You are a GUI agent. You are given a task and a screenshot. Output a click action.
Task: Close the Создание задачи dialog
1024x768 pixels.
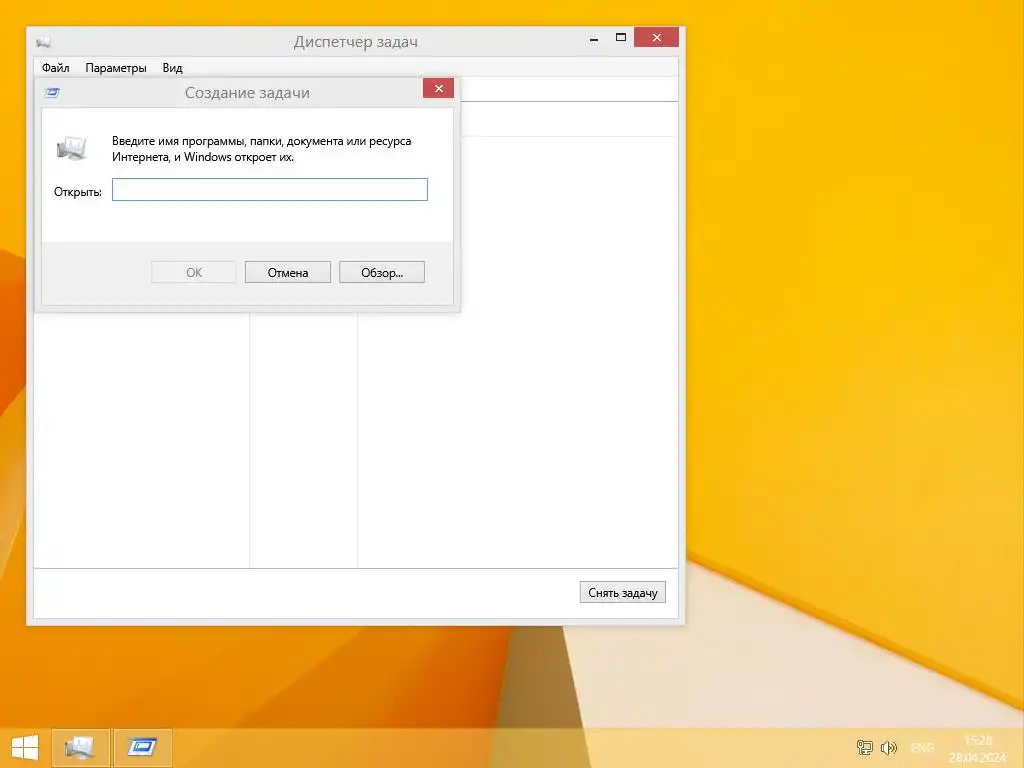438,88
